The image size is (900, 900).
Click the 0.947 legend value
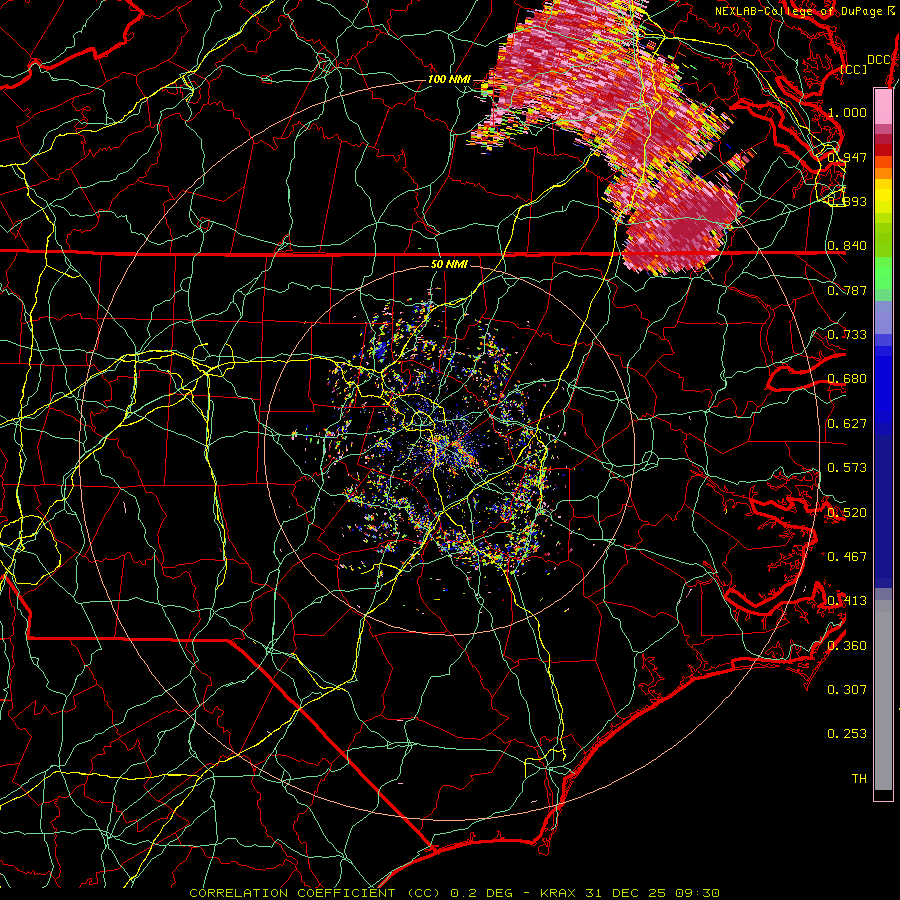[x=847, y=157]
